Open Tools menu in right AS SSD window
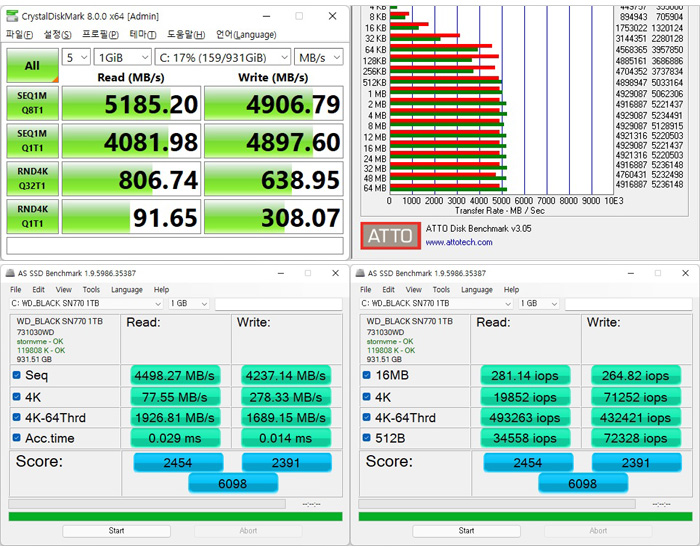 [x=441, y=290]
